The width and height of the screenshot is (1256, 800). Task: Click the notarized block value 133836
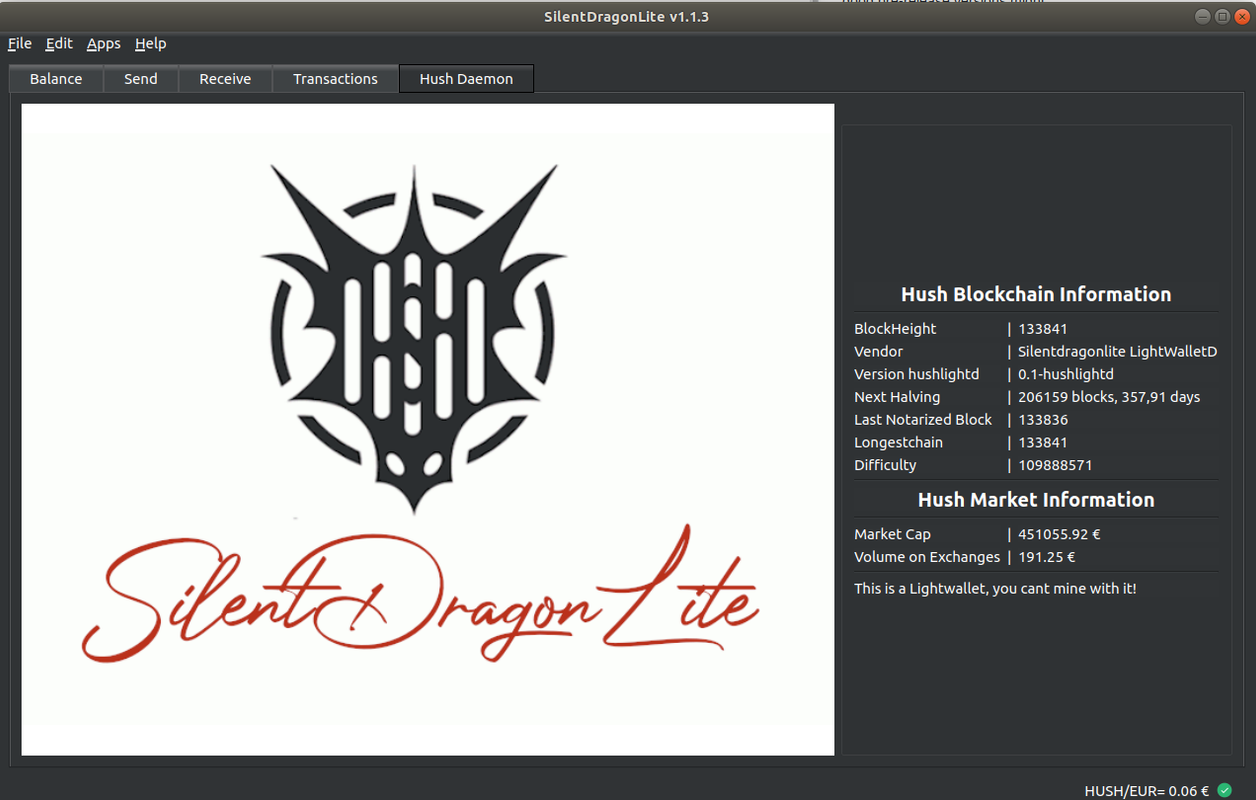coord(1043,420)
